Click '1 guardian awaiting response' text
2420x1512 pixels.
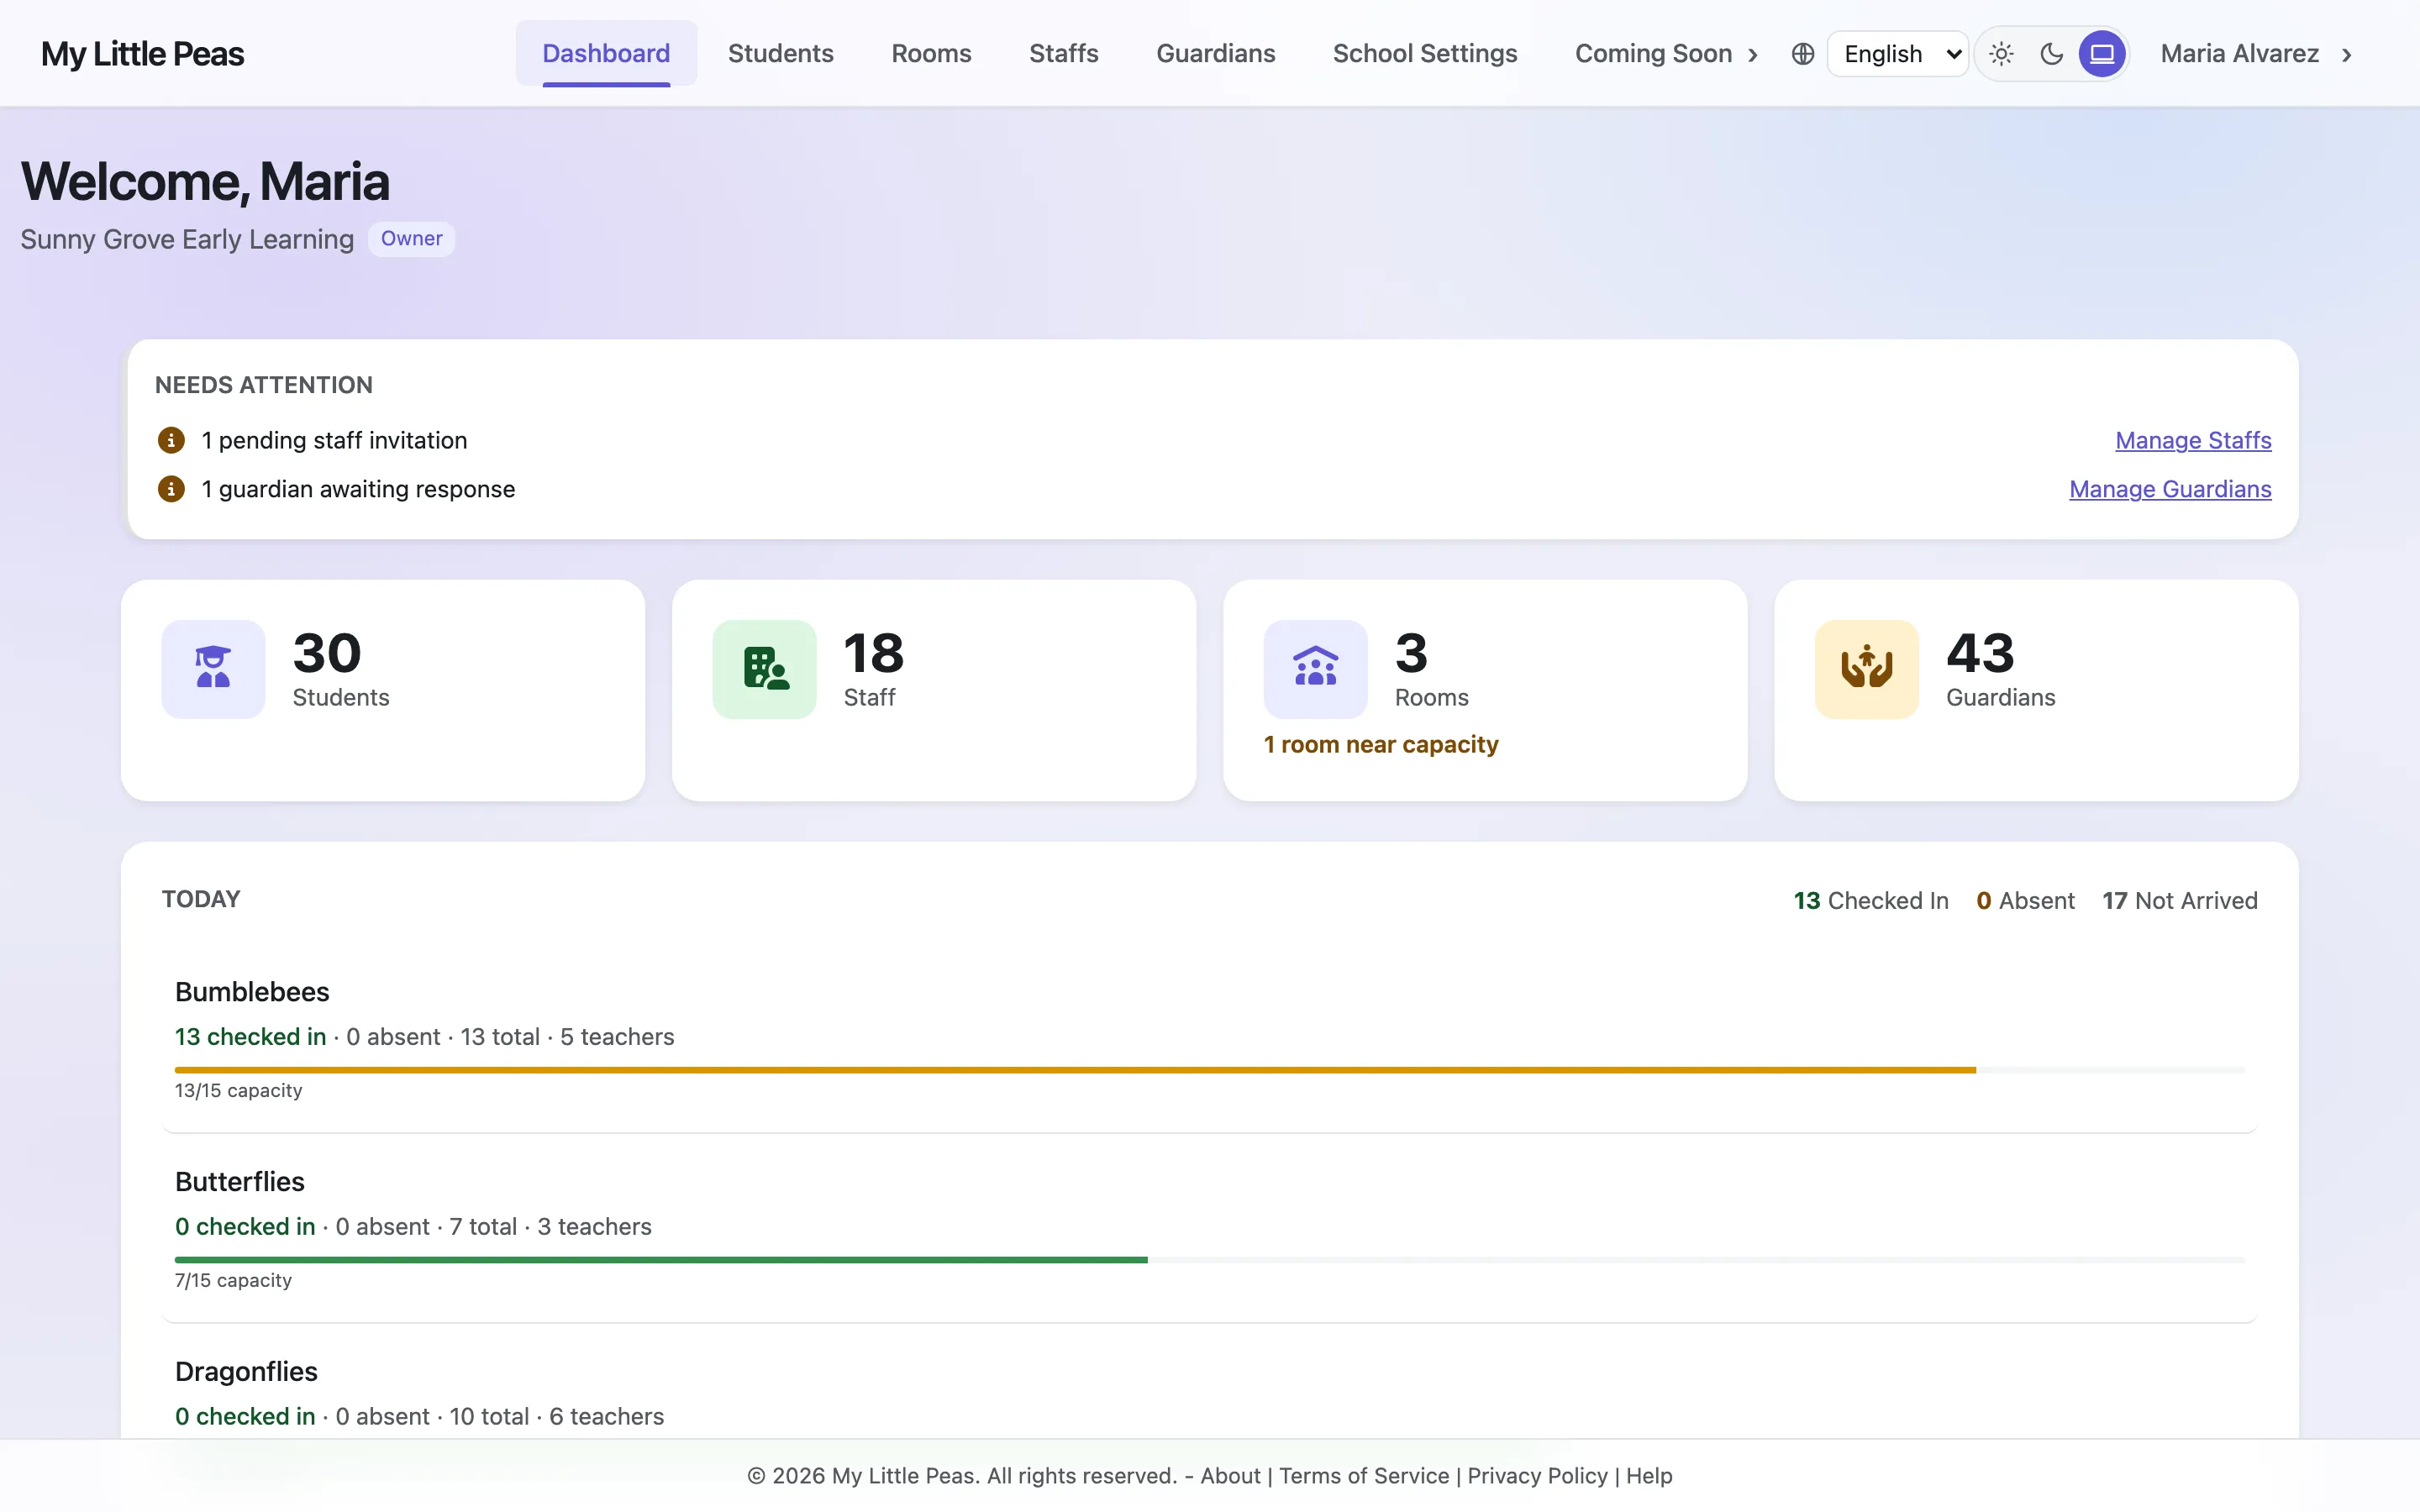click(x=358, y=489)
